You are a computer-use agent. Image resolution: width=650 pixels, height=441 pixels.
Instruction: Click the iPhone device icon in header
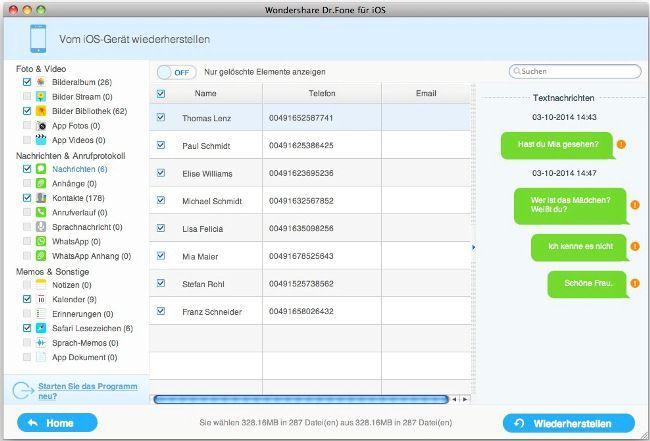click(38, 39)
